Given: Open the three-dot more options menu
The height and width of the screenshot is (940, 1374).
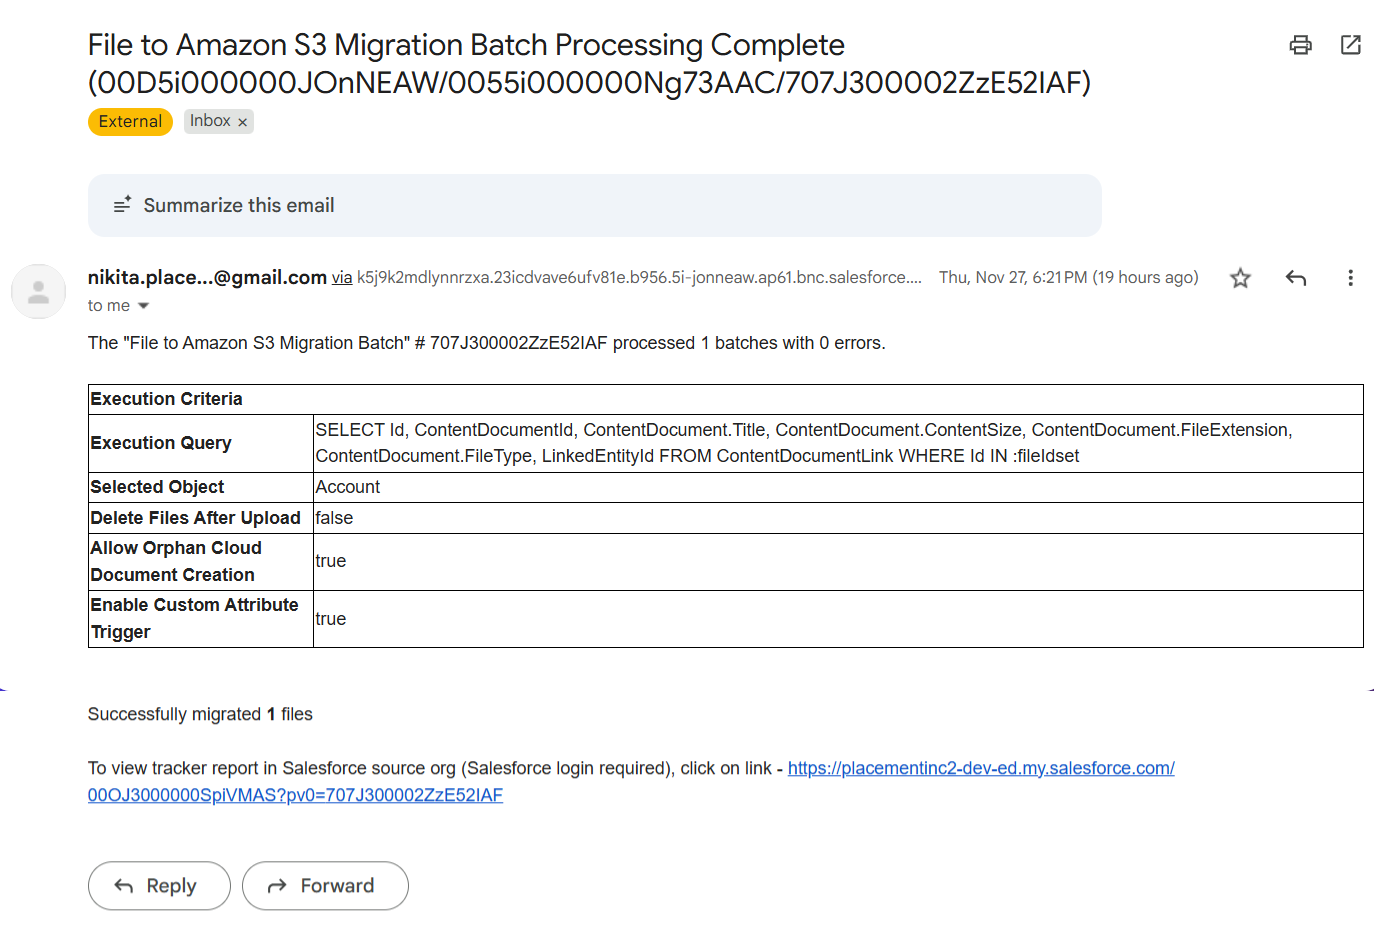Looking at the screenshot, I should (1350, 278).
